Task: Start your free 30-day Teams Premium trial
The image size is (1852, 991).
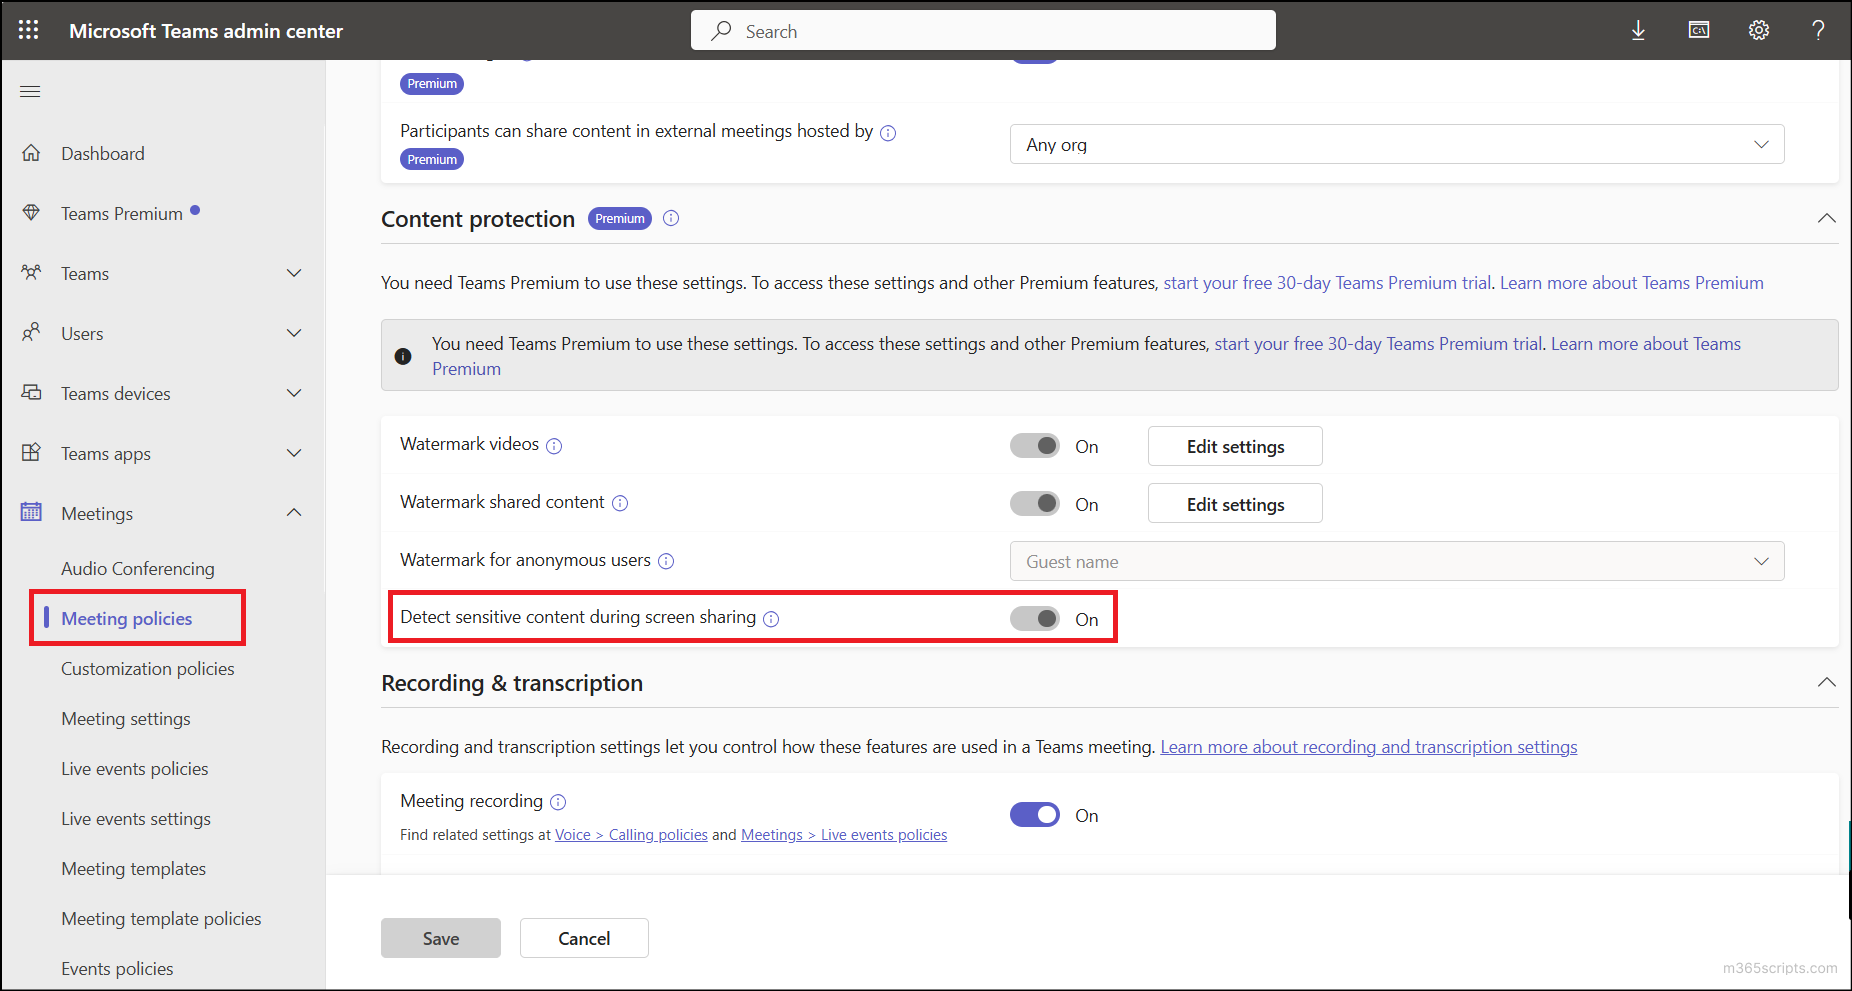Action: coord(1326,282)
